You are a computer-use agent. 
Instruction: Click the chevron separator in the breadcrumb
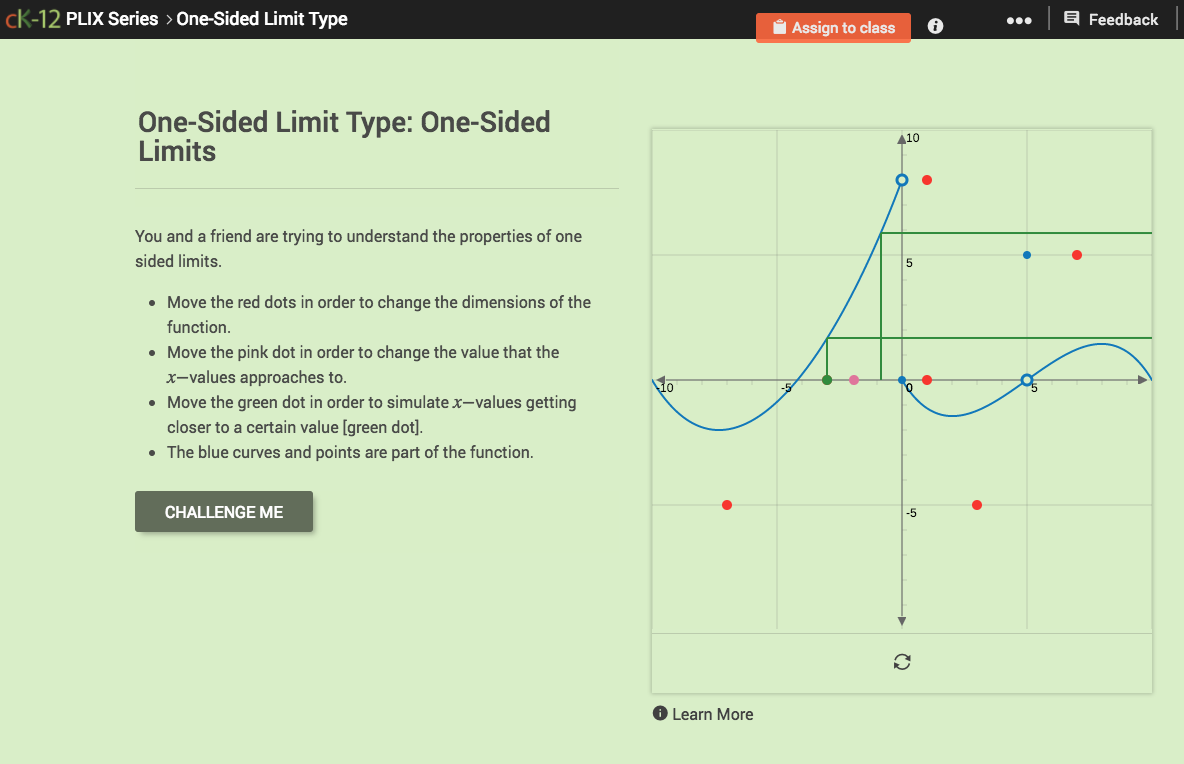168,18
